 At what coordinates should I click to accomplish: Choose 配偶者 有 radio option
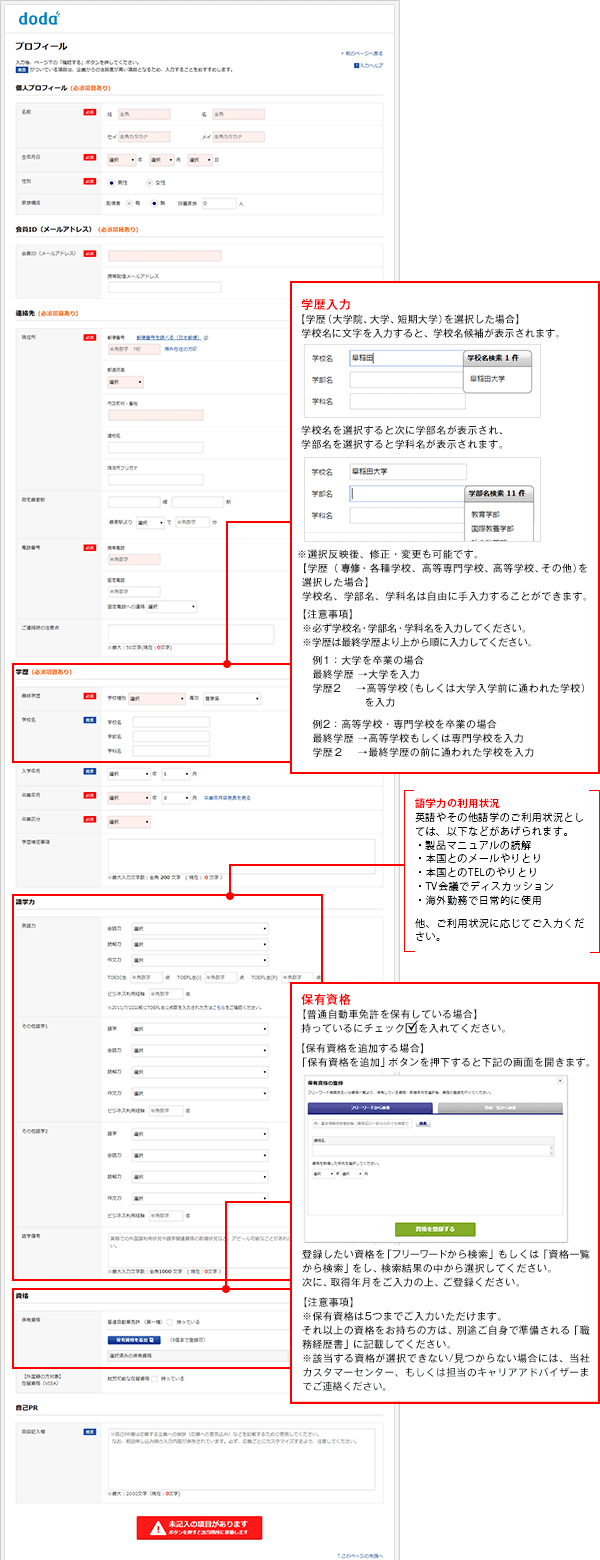pyautogui.click(x=131, y=203)
